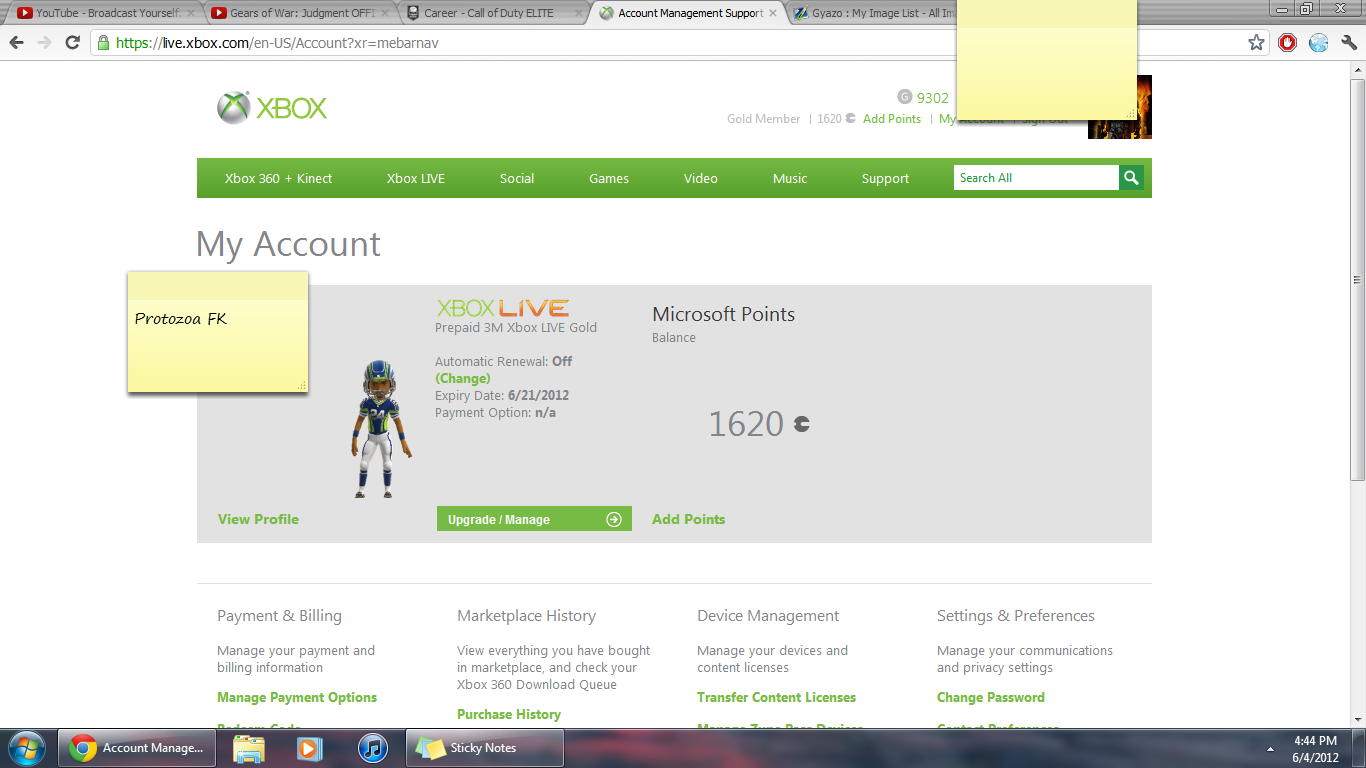1366x768 pixels.
Task: Close the Account Management Support tab
Action: [x=773, y=13]
